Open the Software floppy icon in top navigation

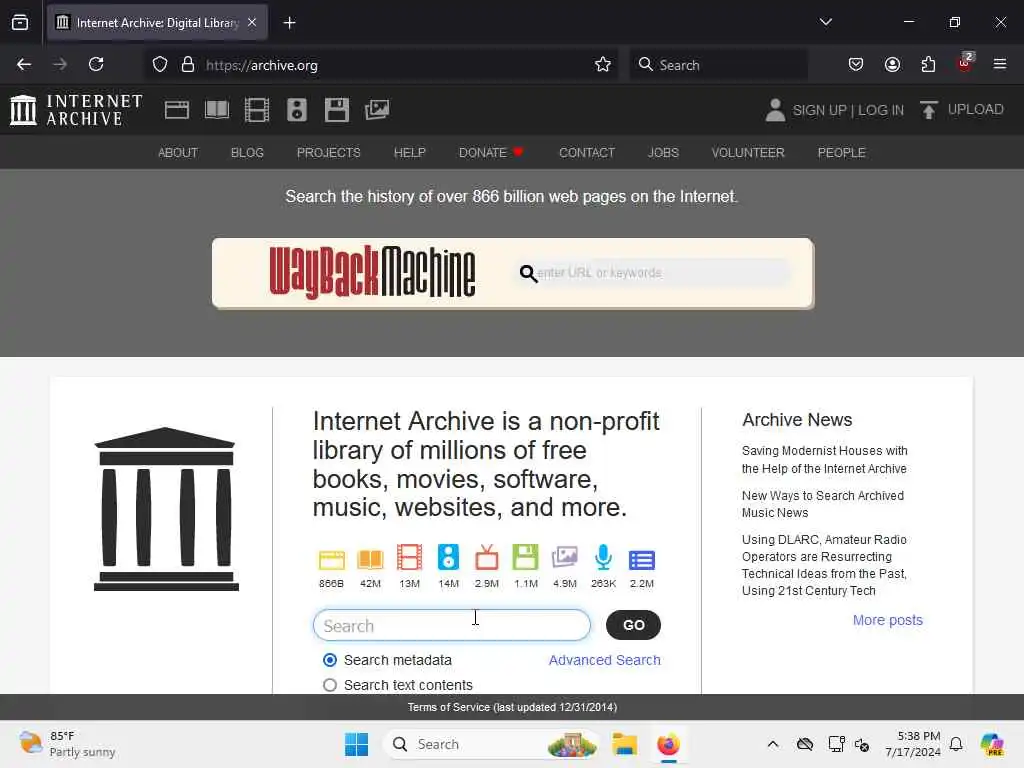337,110
